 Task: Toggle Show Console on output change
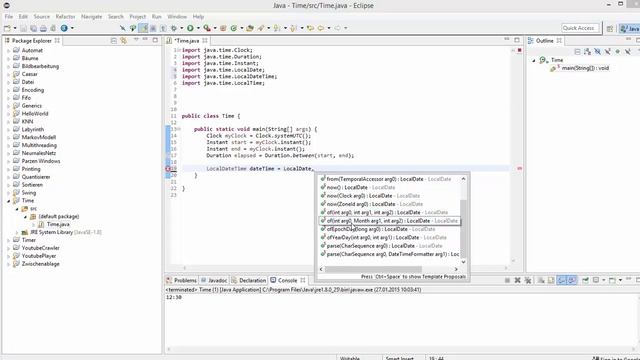pyautogui.click(x=562, y=280)
